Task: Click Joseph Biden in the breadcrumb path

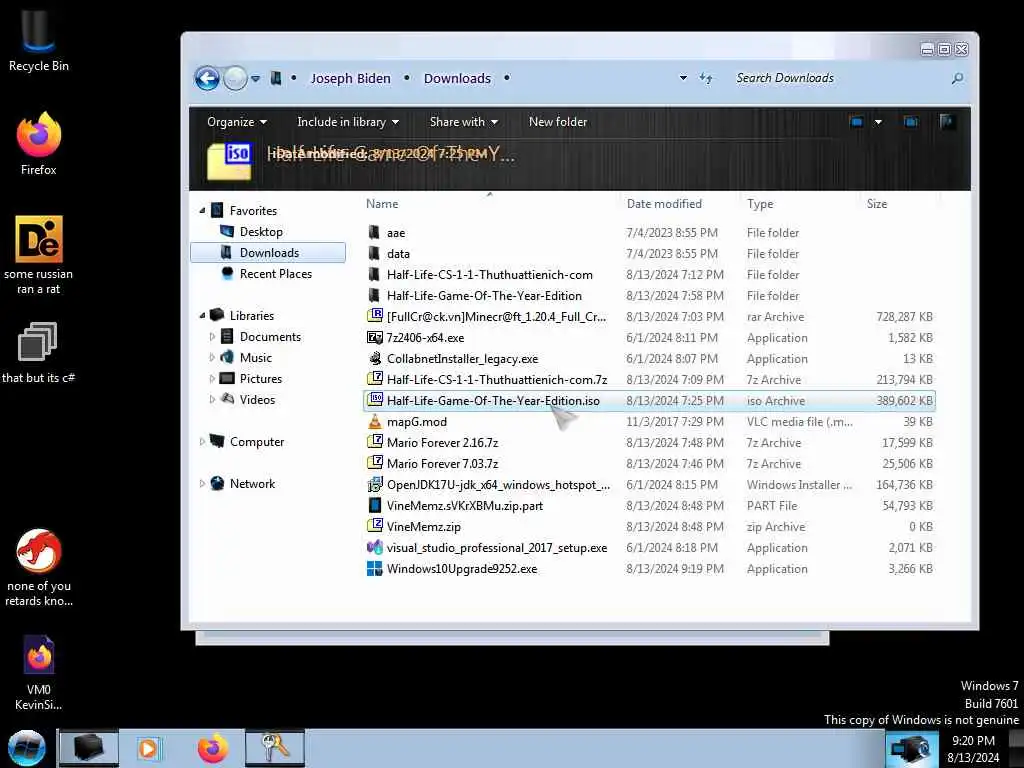Action: pos(350,78)
